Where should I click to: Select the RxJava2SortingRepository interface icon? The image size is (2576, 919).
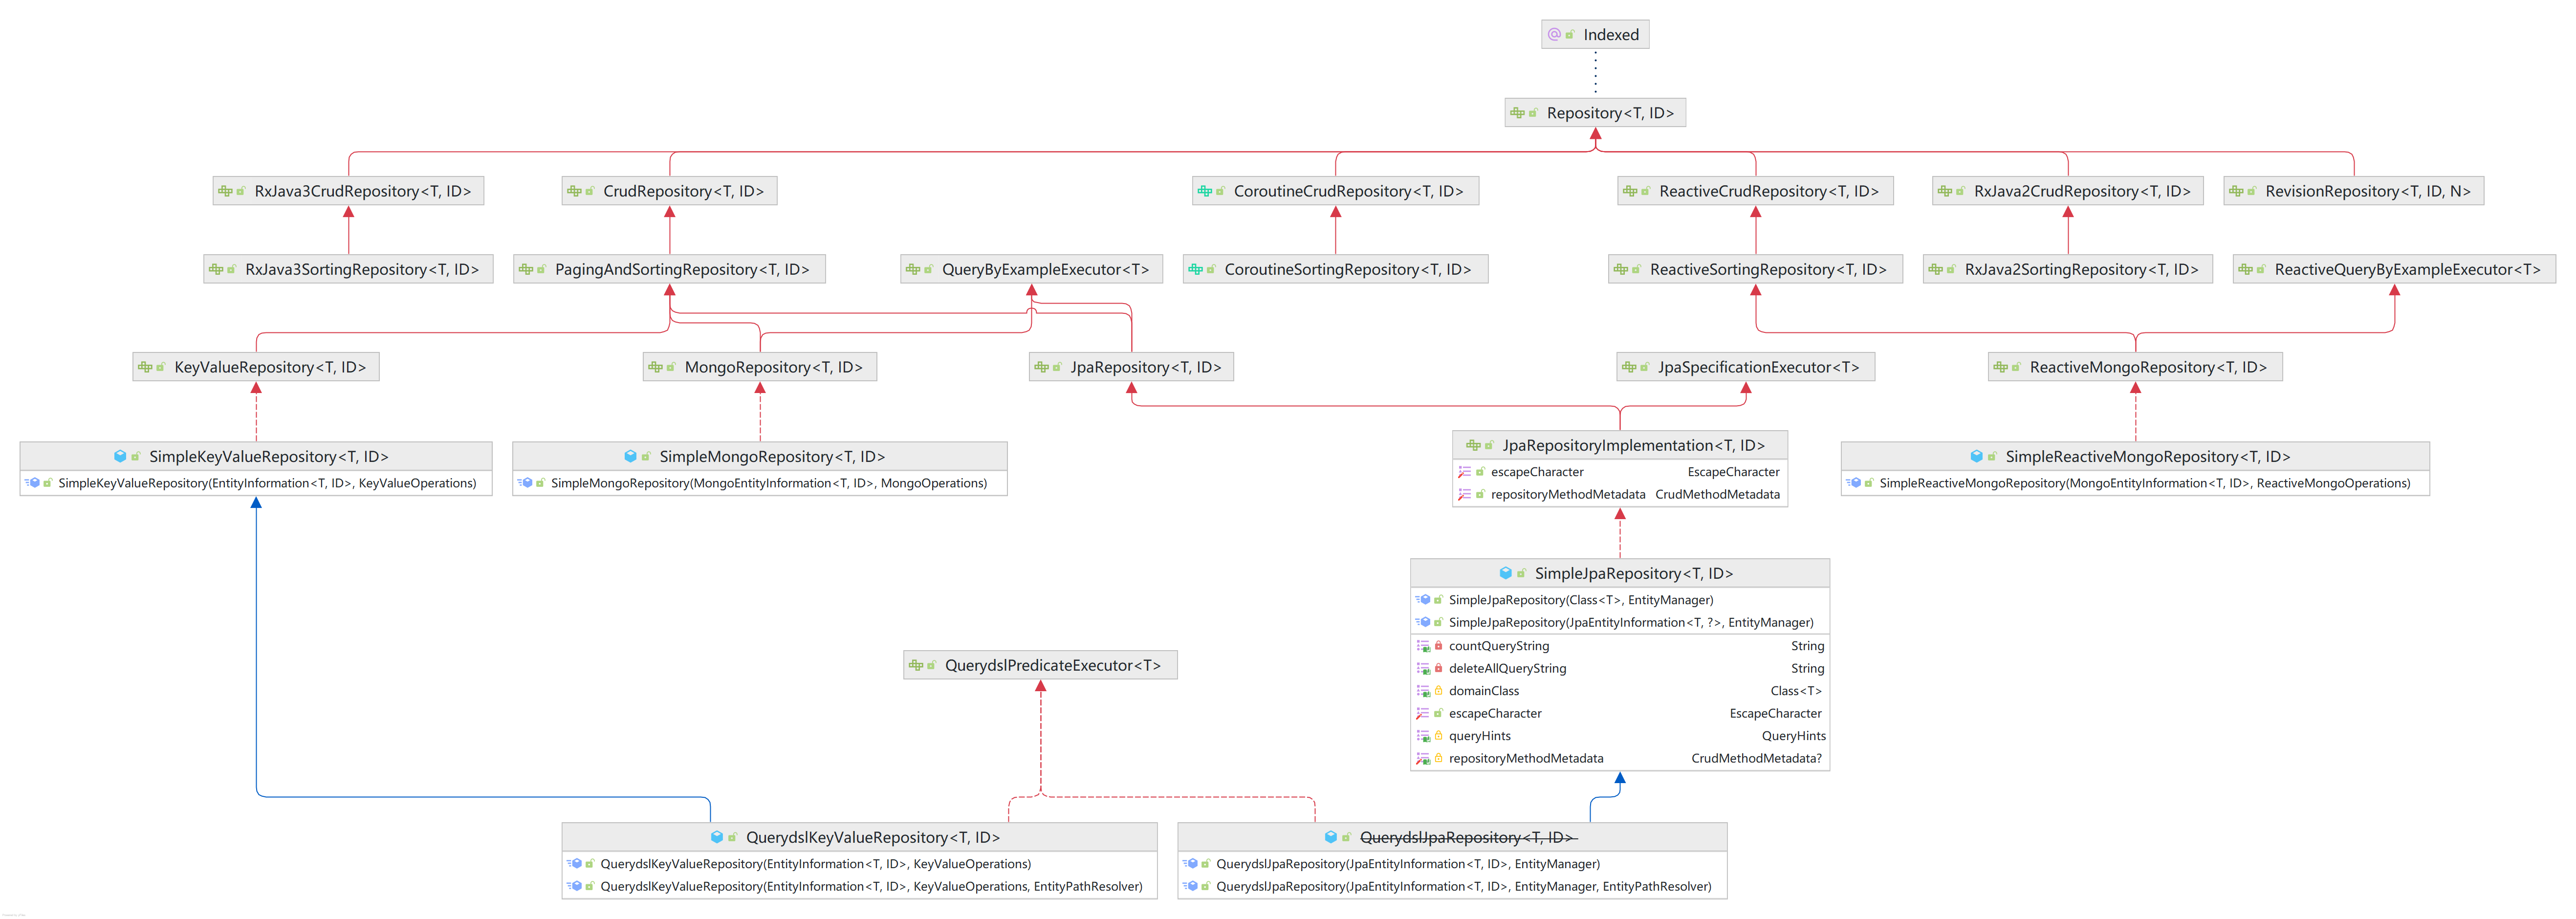(1935, 269)
